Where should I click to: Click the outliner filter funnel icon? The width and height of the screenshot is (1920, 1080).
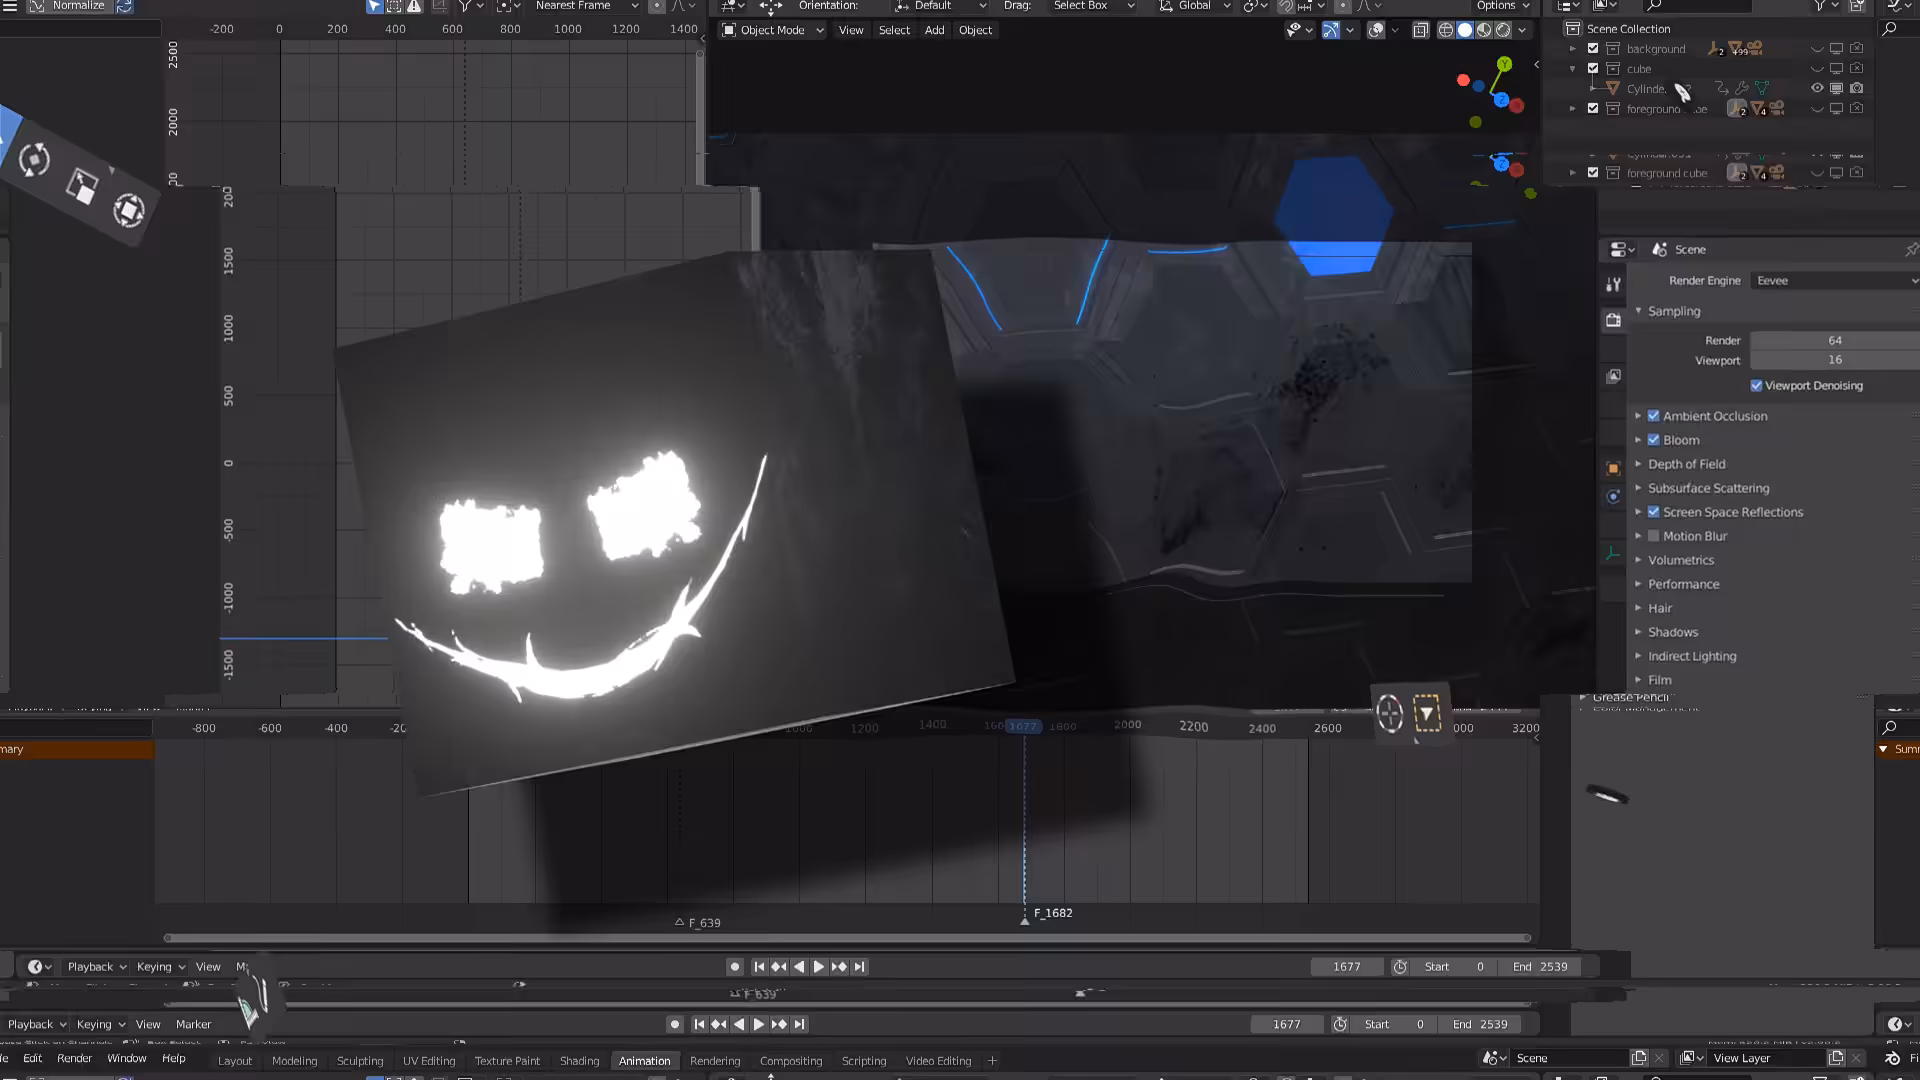(1820, 6)
